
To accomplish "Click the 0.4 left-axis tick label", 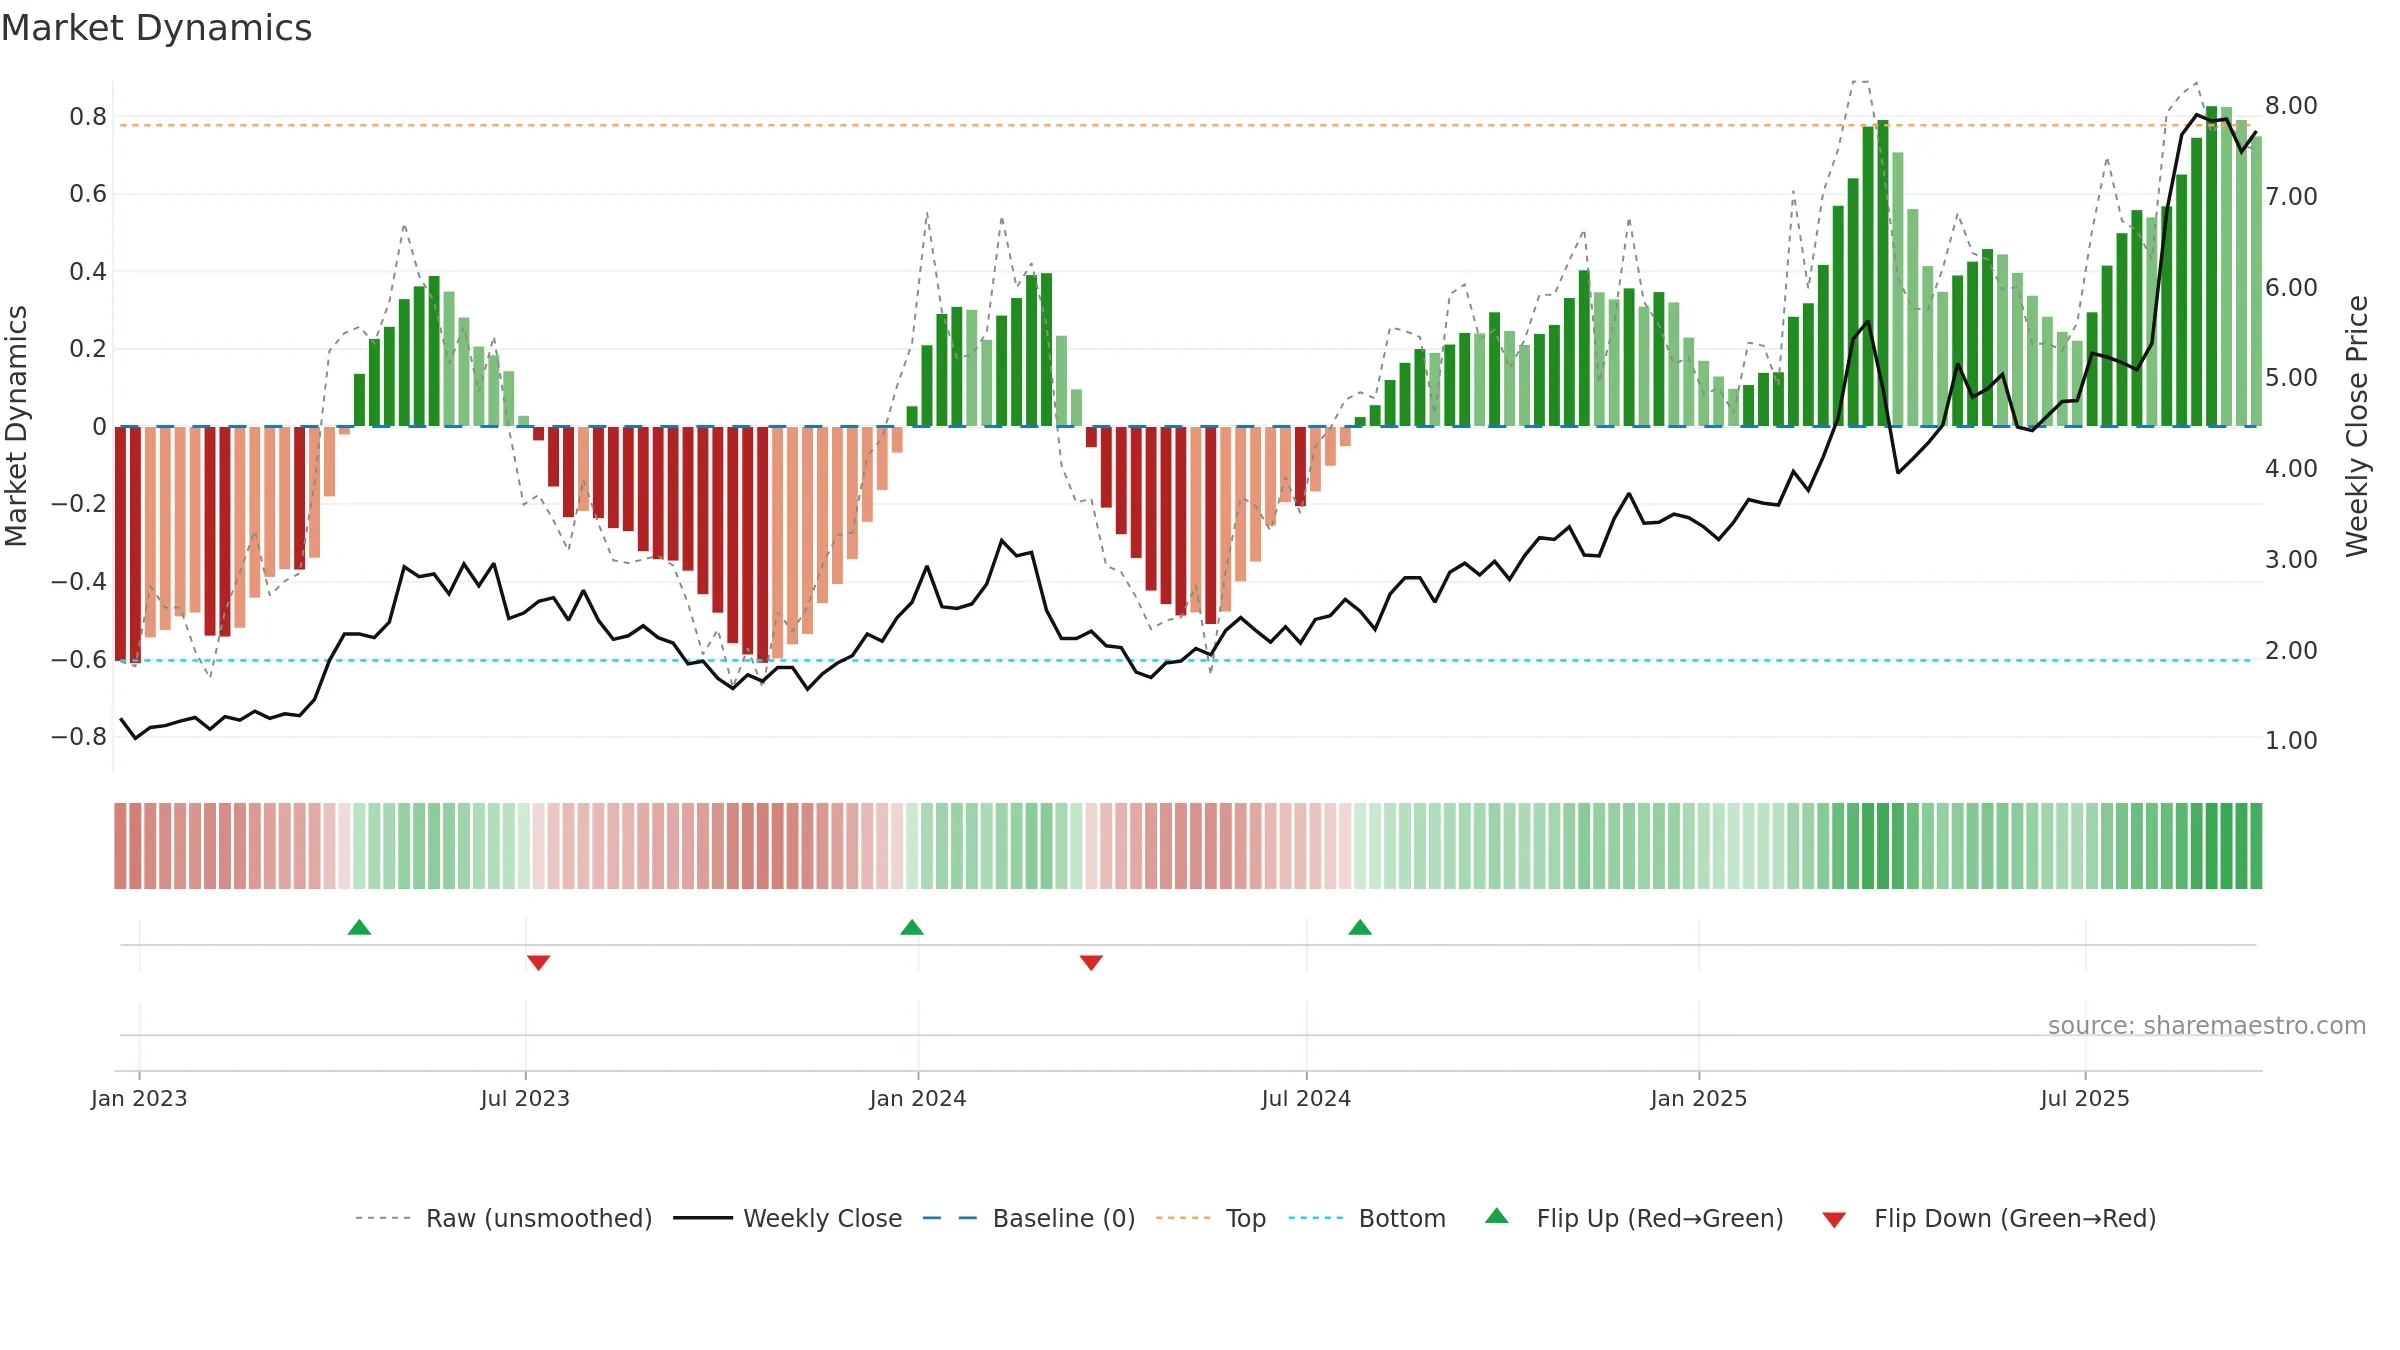I will [x=88, y=272].
